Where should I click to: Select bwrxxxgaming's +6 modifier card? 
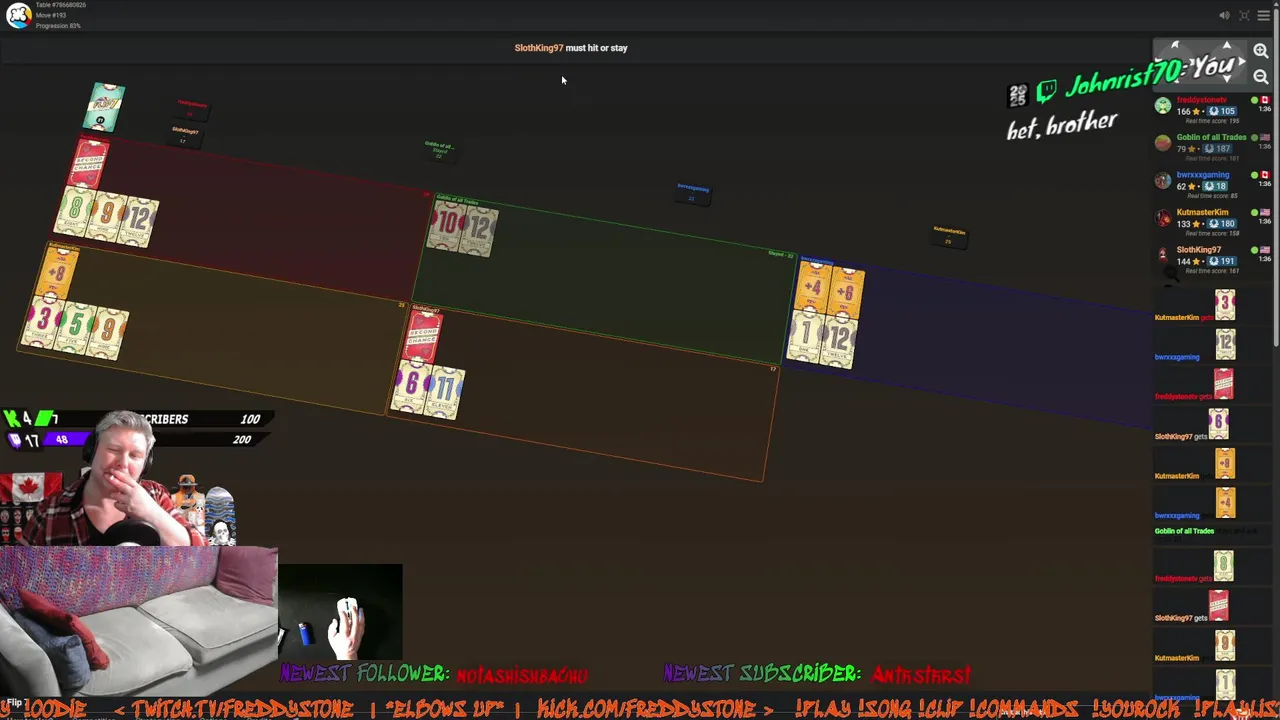[x=847, y=294]
